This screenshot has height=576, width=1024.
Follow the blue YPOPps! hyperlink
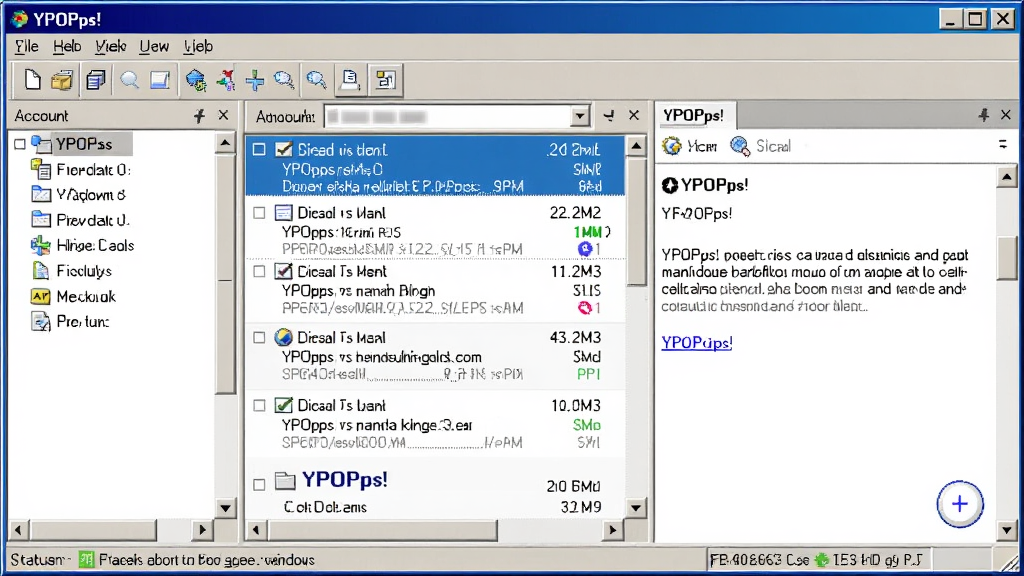697,343
